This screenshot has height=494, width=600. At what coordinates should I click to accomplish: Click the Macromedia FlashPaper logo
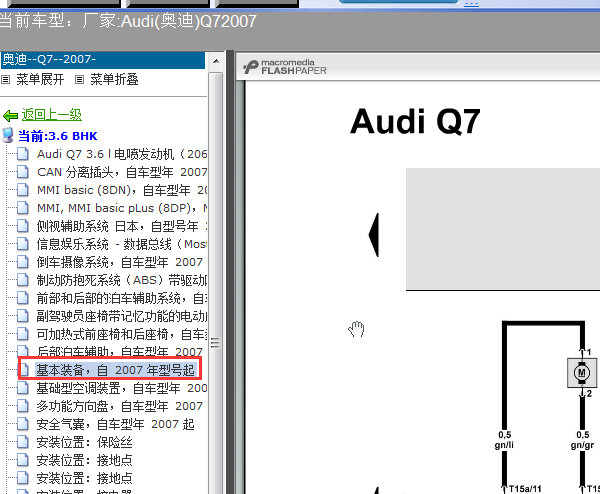pyautogui.click(x=285, y=67)
